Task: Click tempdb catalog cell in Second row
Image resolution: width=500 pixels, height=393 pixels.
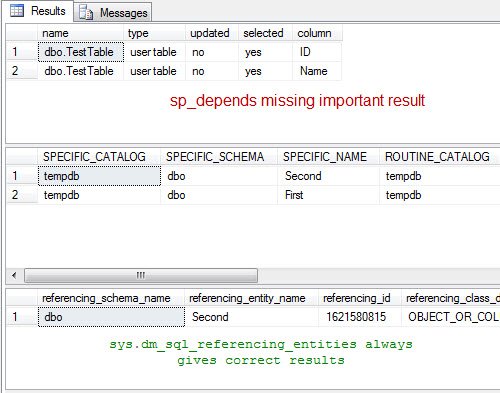Action: pos(99,176)
